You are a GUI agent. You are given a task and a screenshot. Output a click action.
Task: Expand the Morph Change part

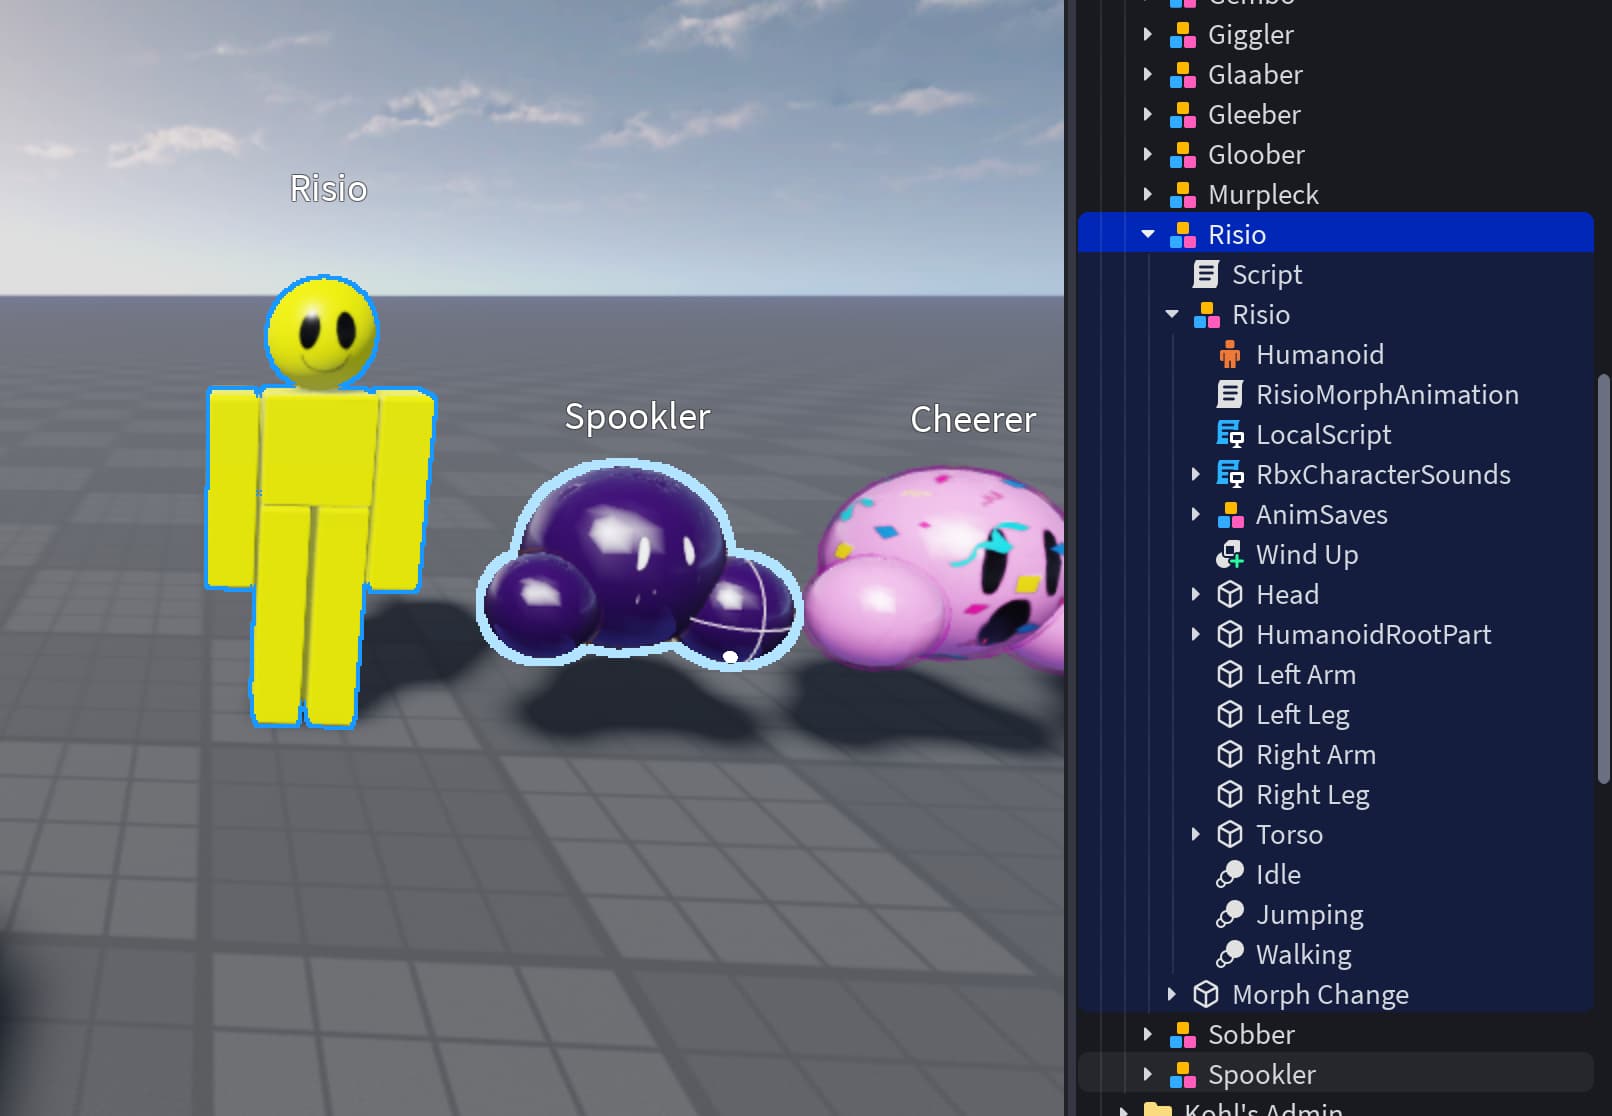1172,995
